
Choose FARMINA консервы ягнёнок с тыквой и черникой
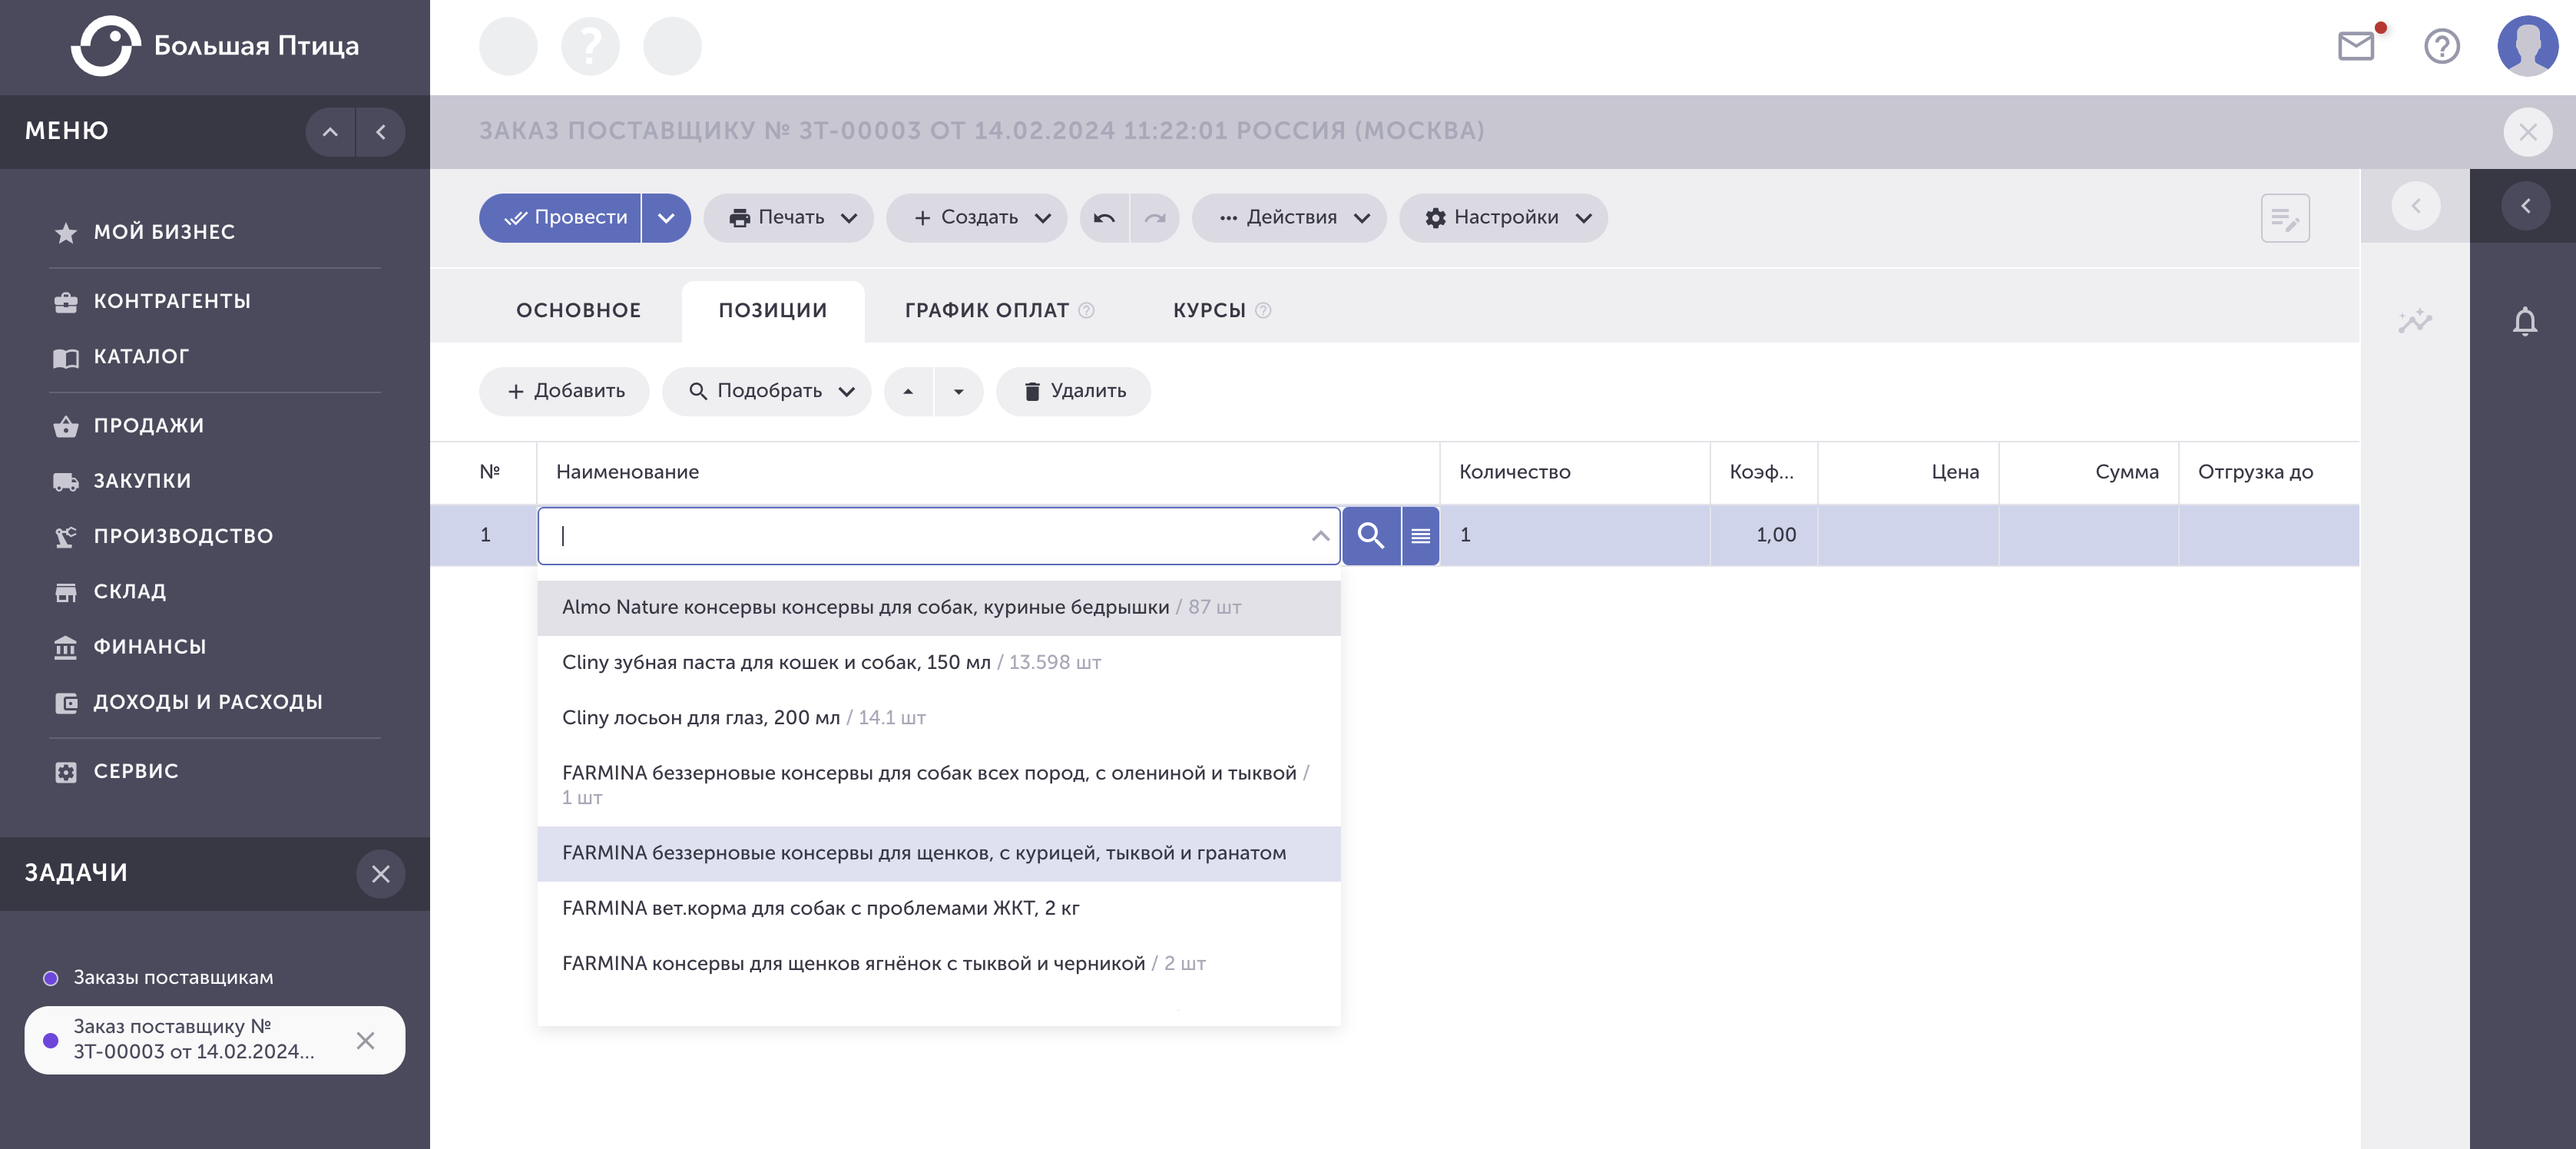[x=939, y=964]
